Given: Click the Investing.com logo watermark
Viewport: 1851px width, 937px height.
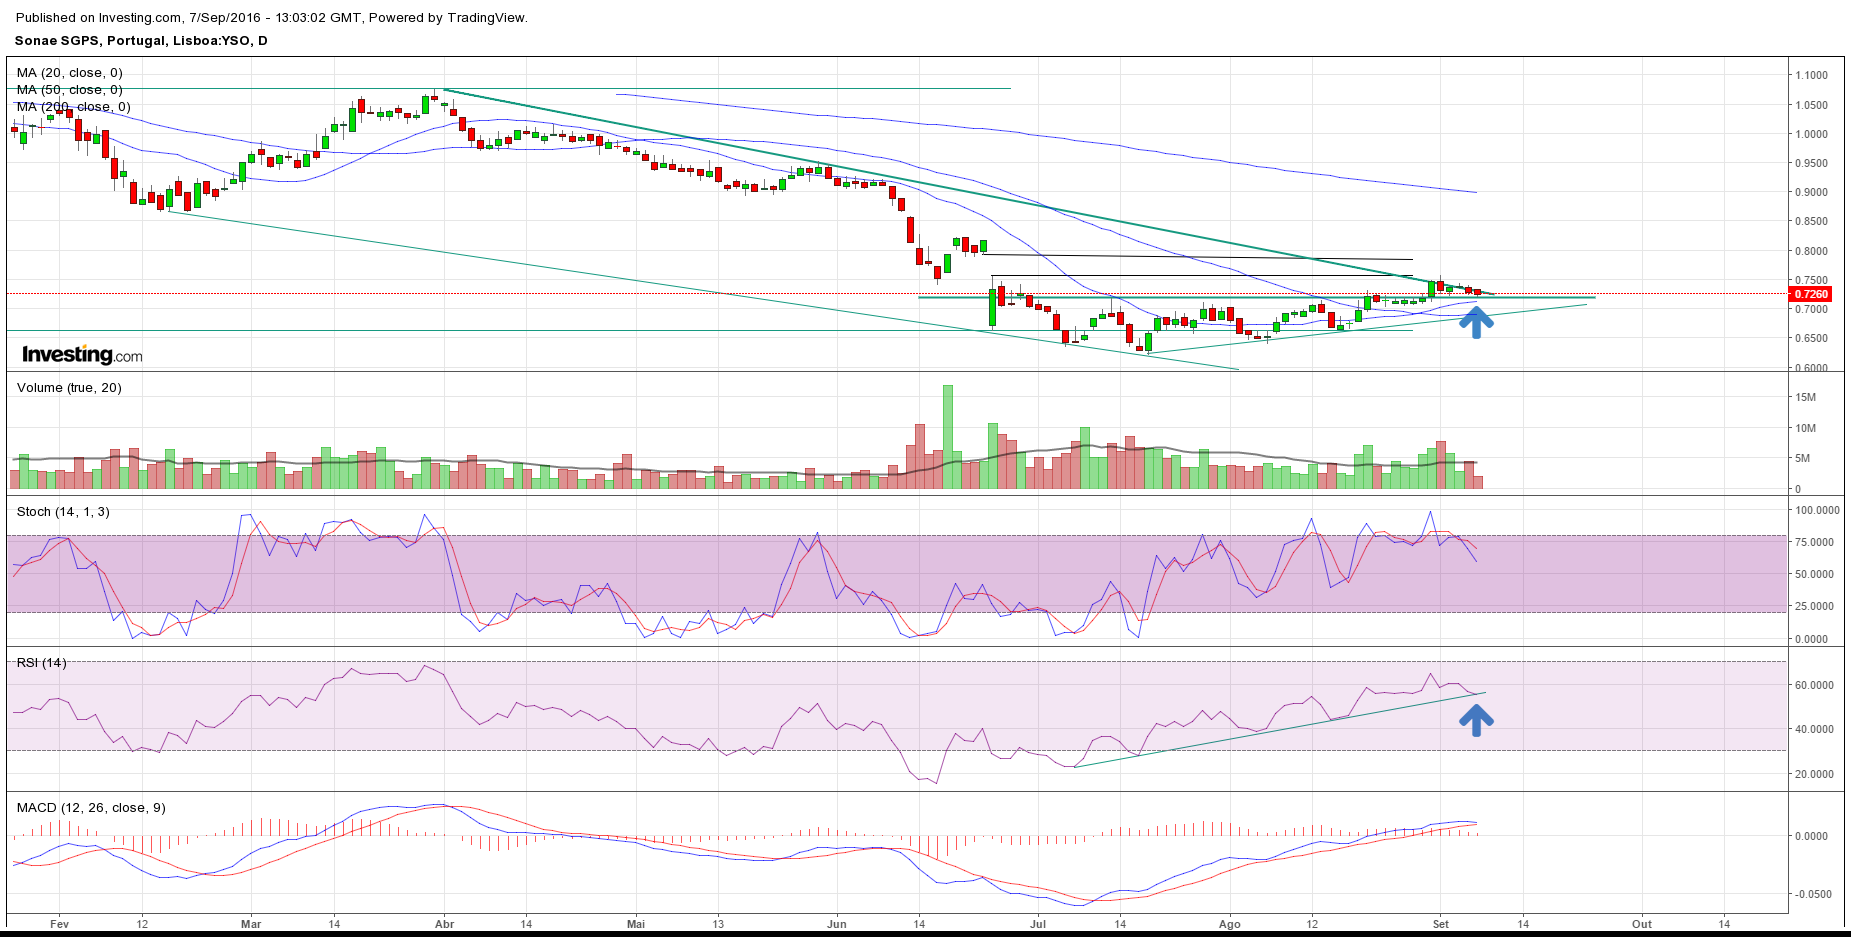Looking at the screenshot, I should pos(82,355).
